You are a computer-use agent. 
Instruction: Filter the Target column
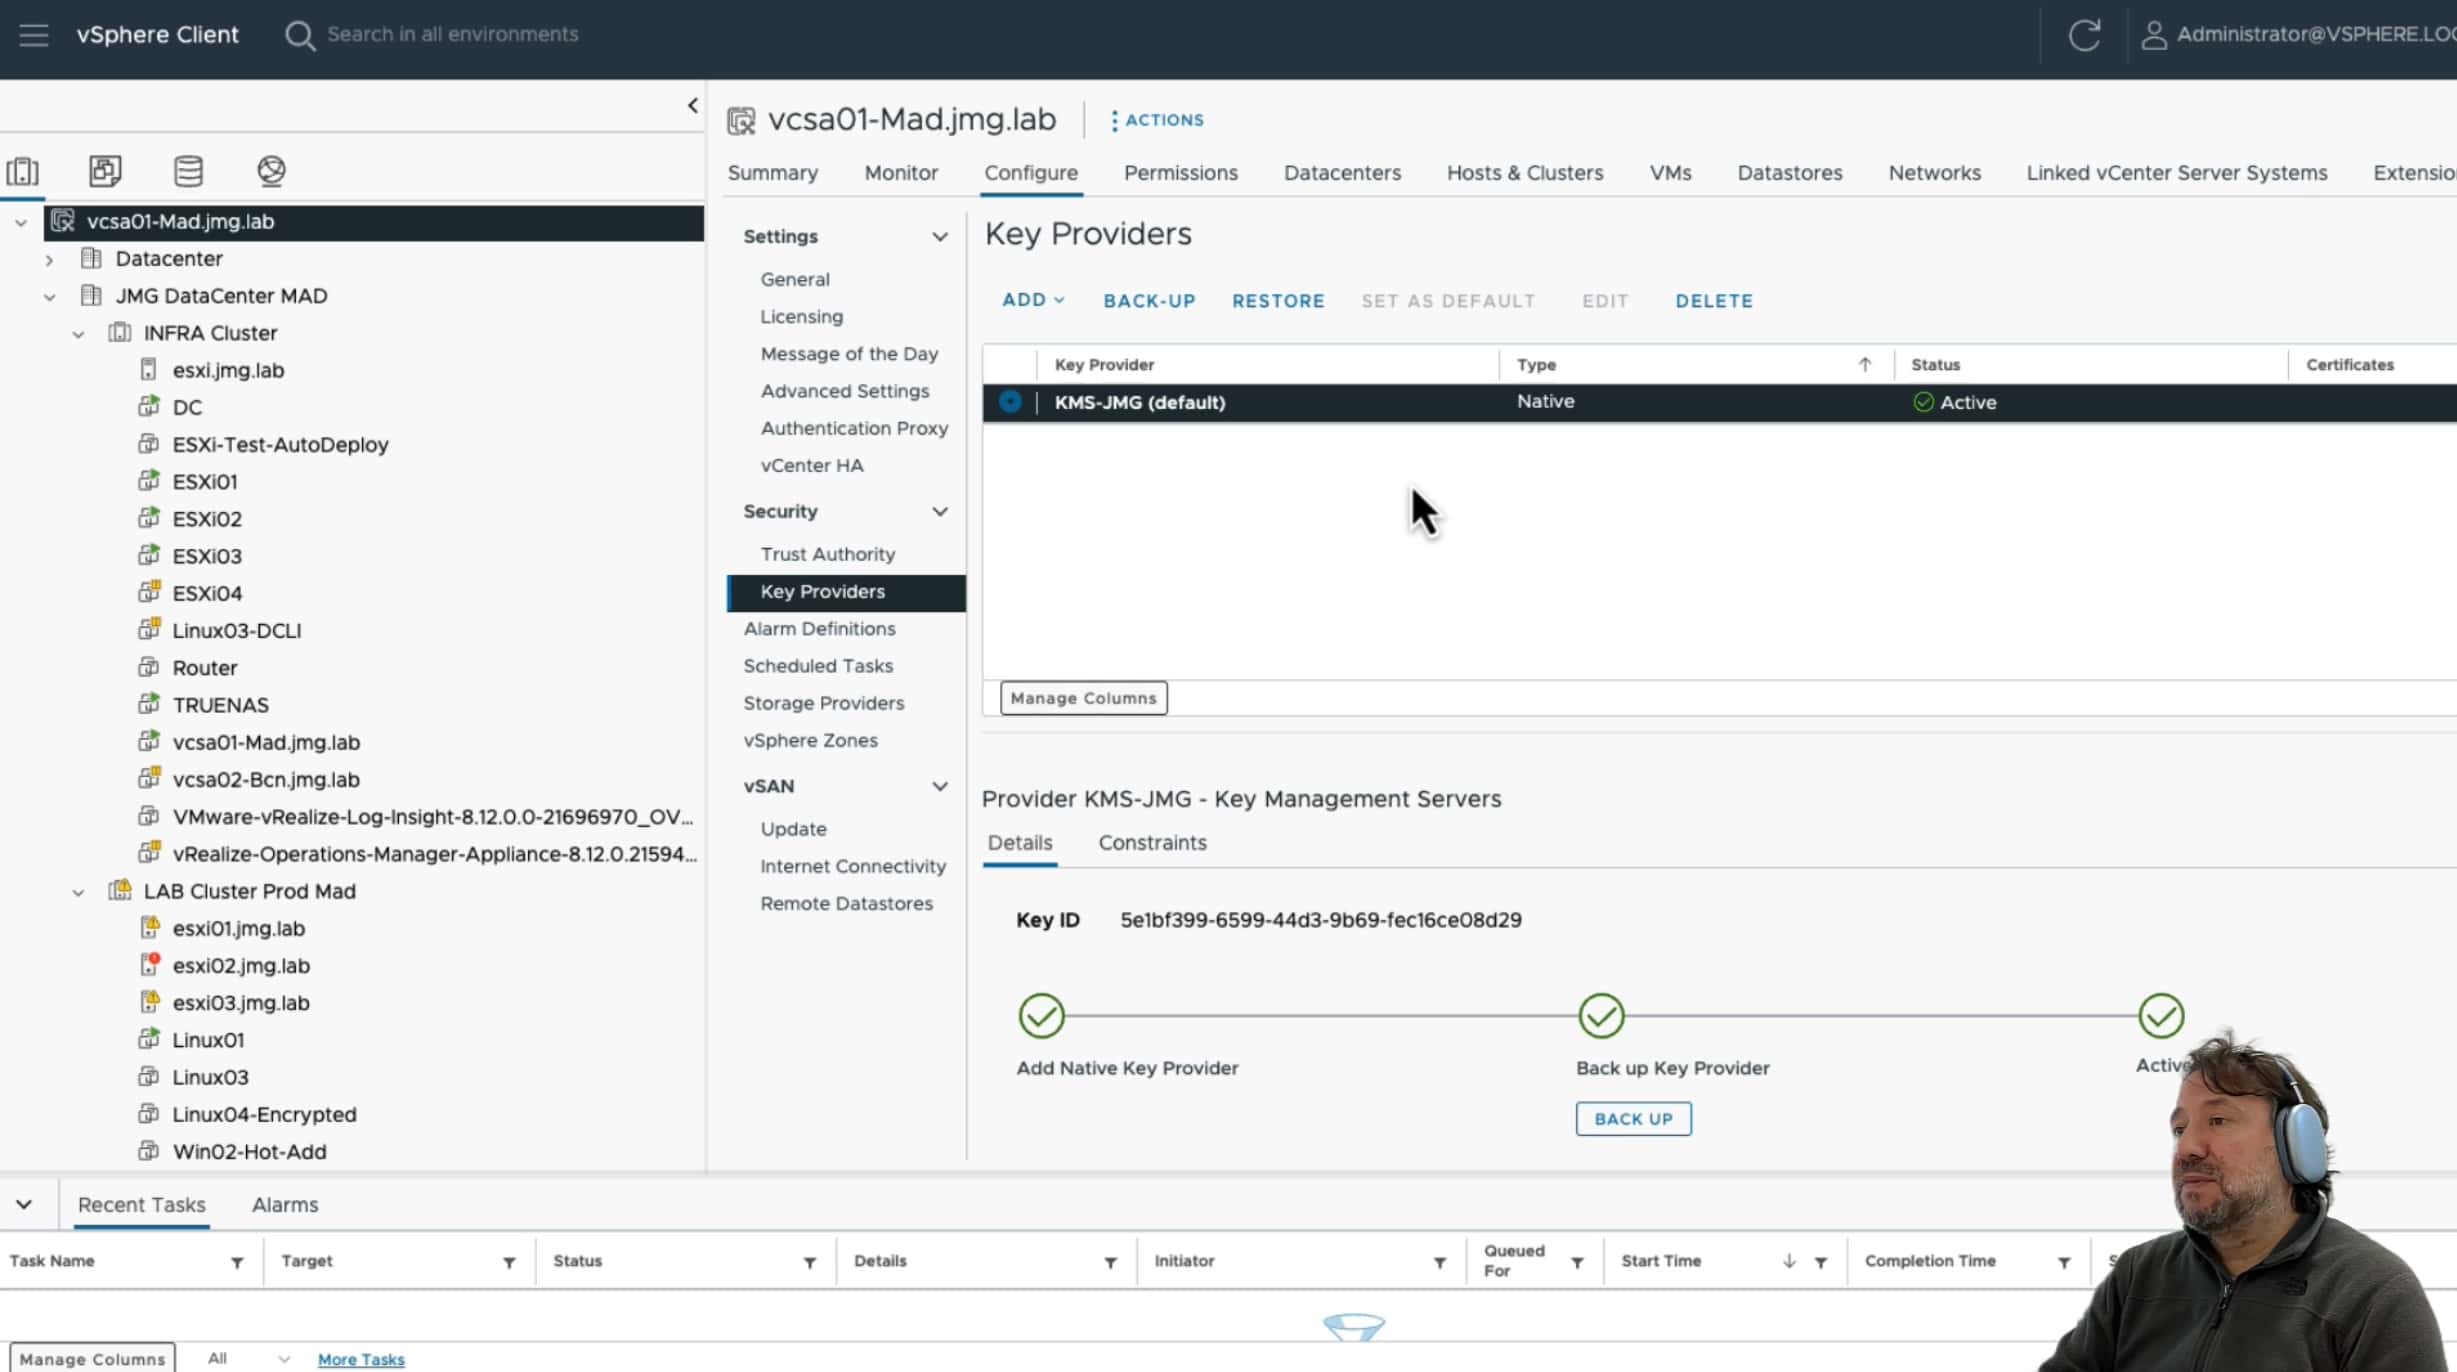(509, 1262)
